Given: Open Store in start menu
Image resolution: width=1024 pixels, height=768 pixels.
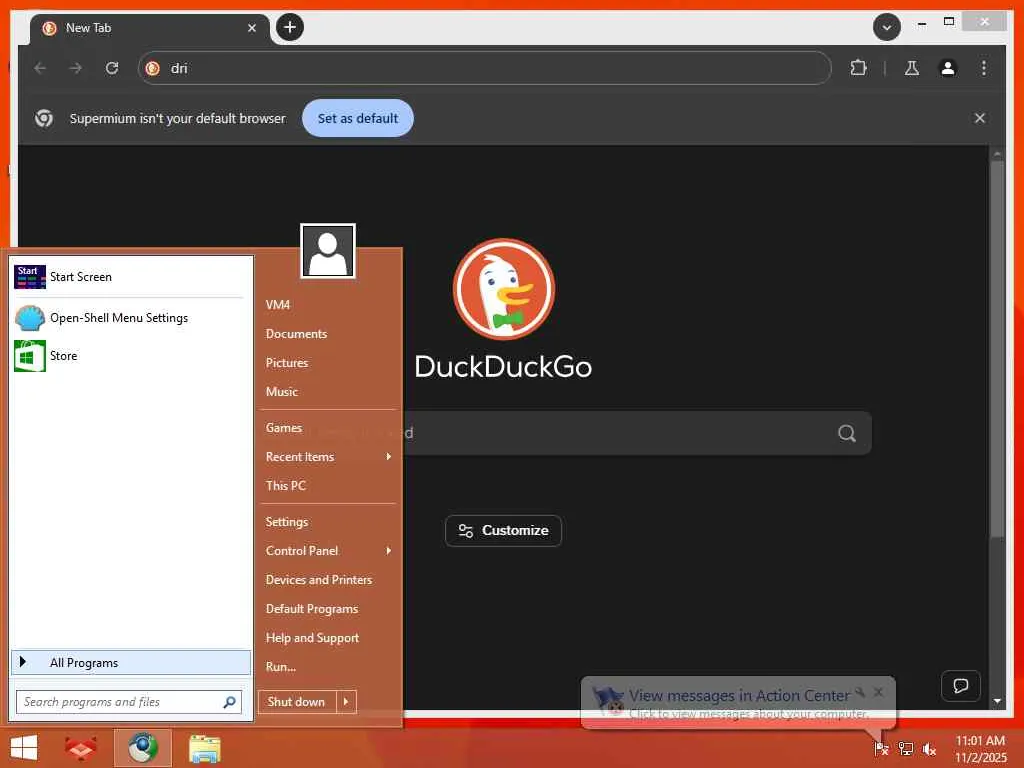Looking at the screenshot, I should pyautogui.click(x=130, y=356).
